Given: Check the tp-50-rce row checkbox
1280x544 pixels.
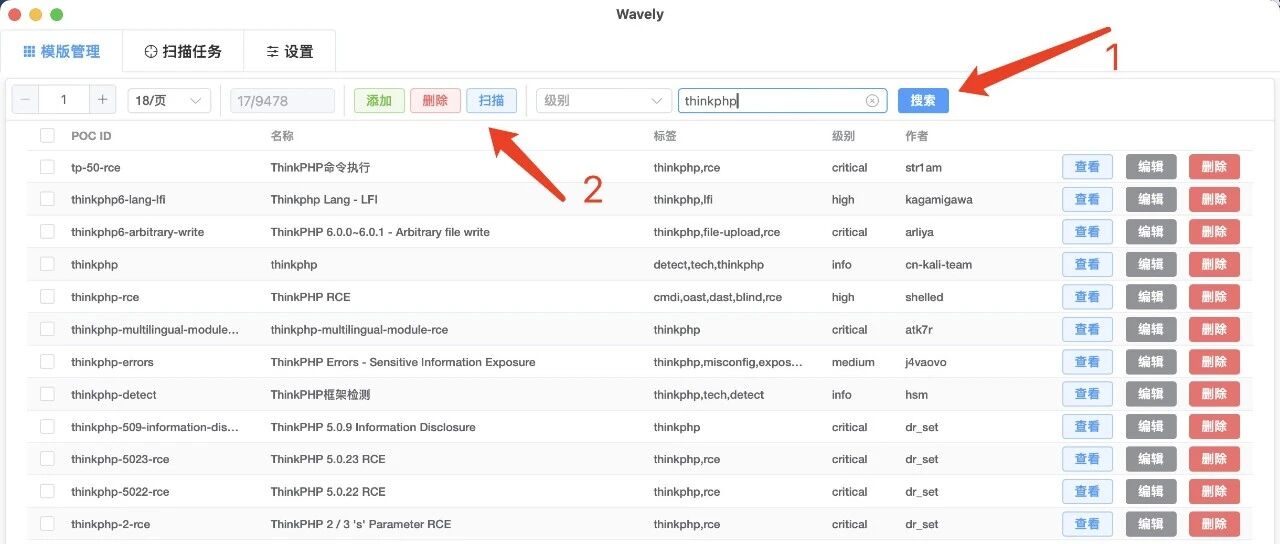Looking at the screenshot, I should pos(47,167).
